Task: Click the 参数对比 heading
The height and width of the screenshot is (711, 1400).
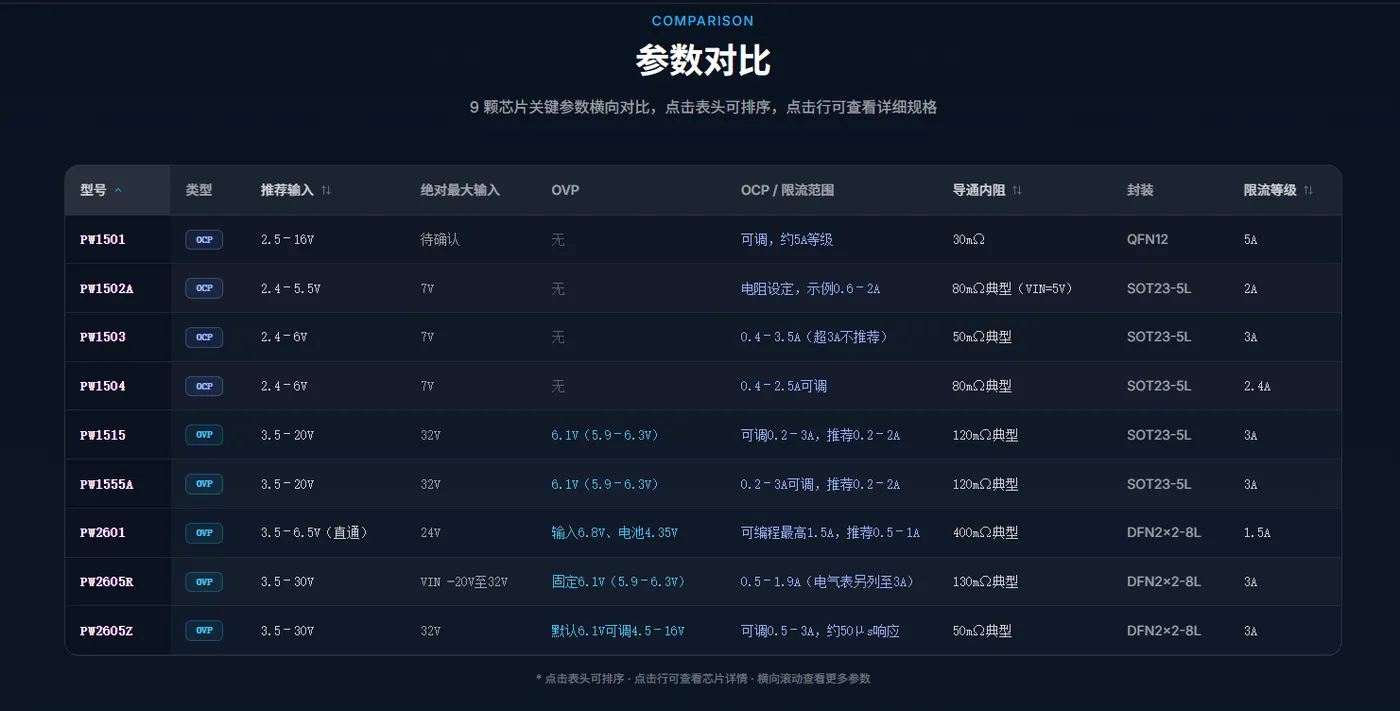Action: point(703,60)
